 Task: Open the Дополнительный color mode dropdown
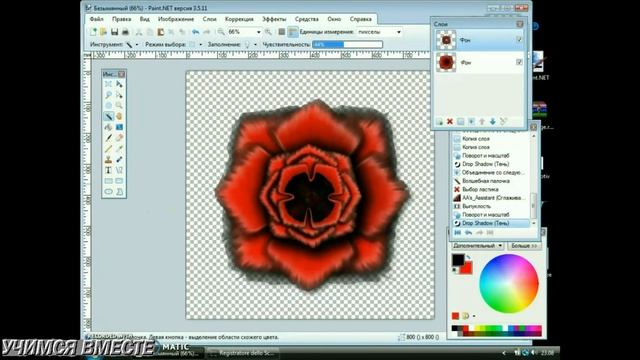pyautogui.click(x=477, y=246)
